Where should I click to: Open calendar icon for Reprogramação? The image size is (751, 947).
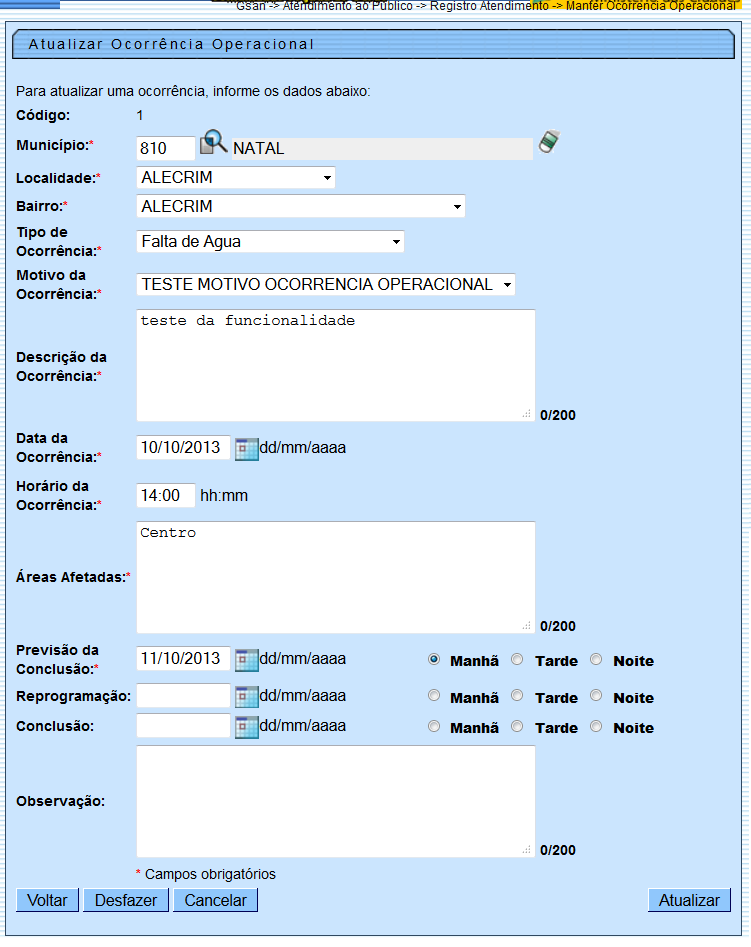[246, 697]
